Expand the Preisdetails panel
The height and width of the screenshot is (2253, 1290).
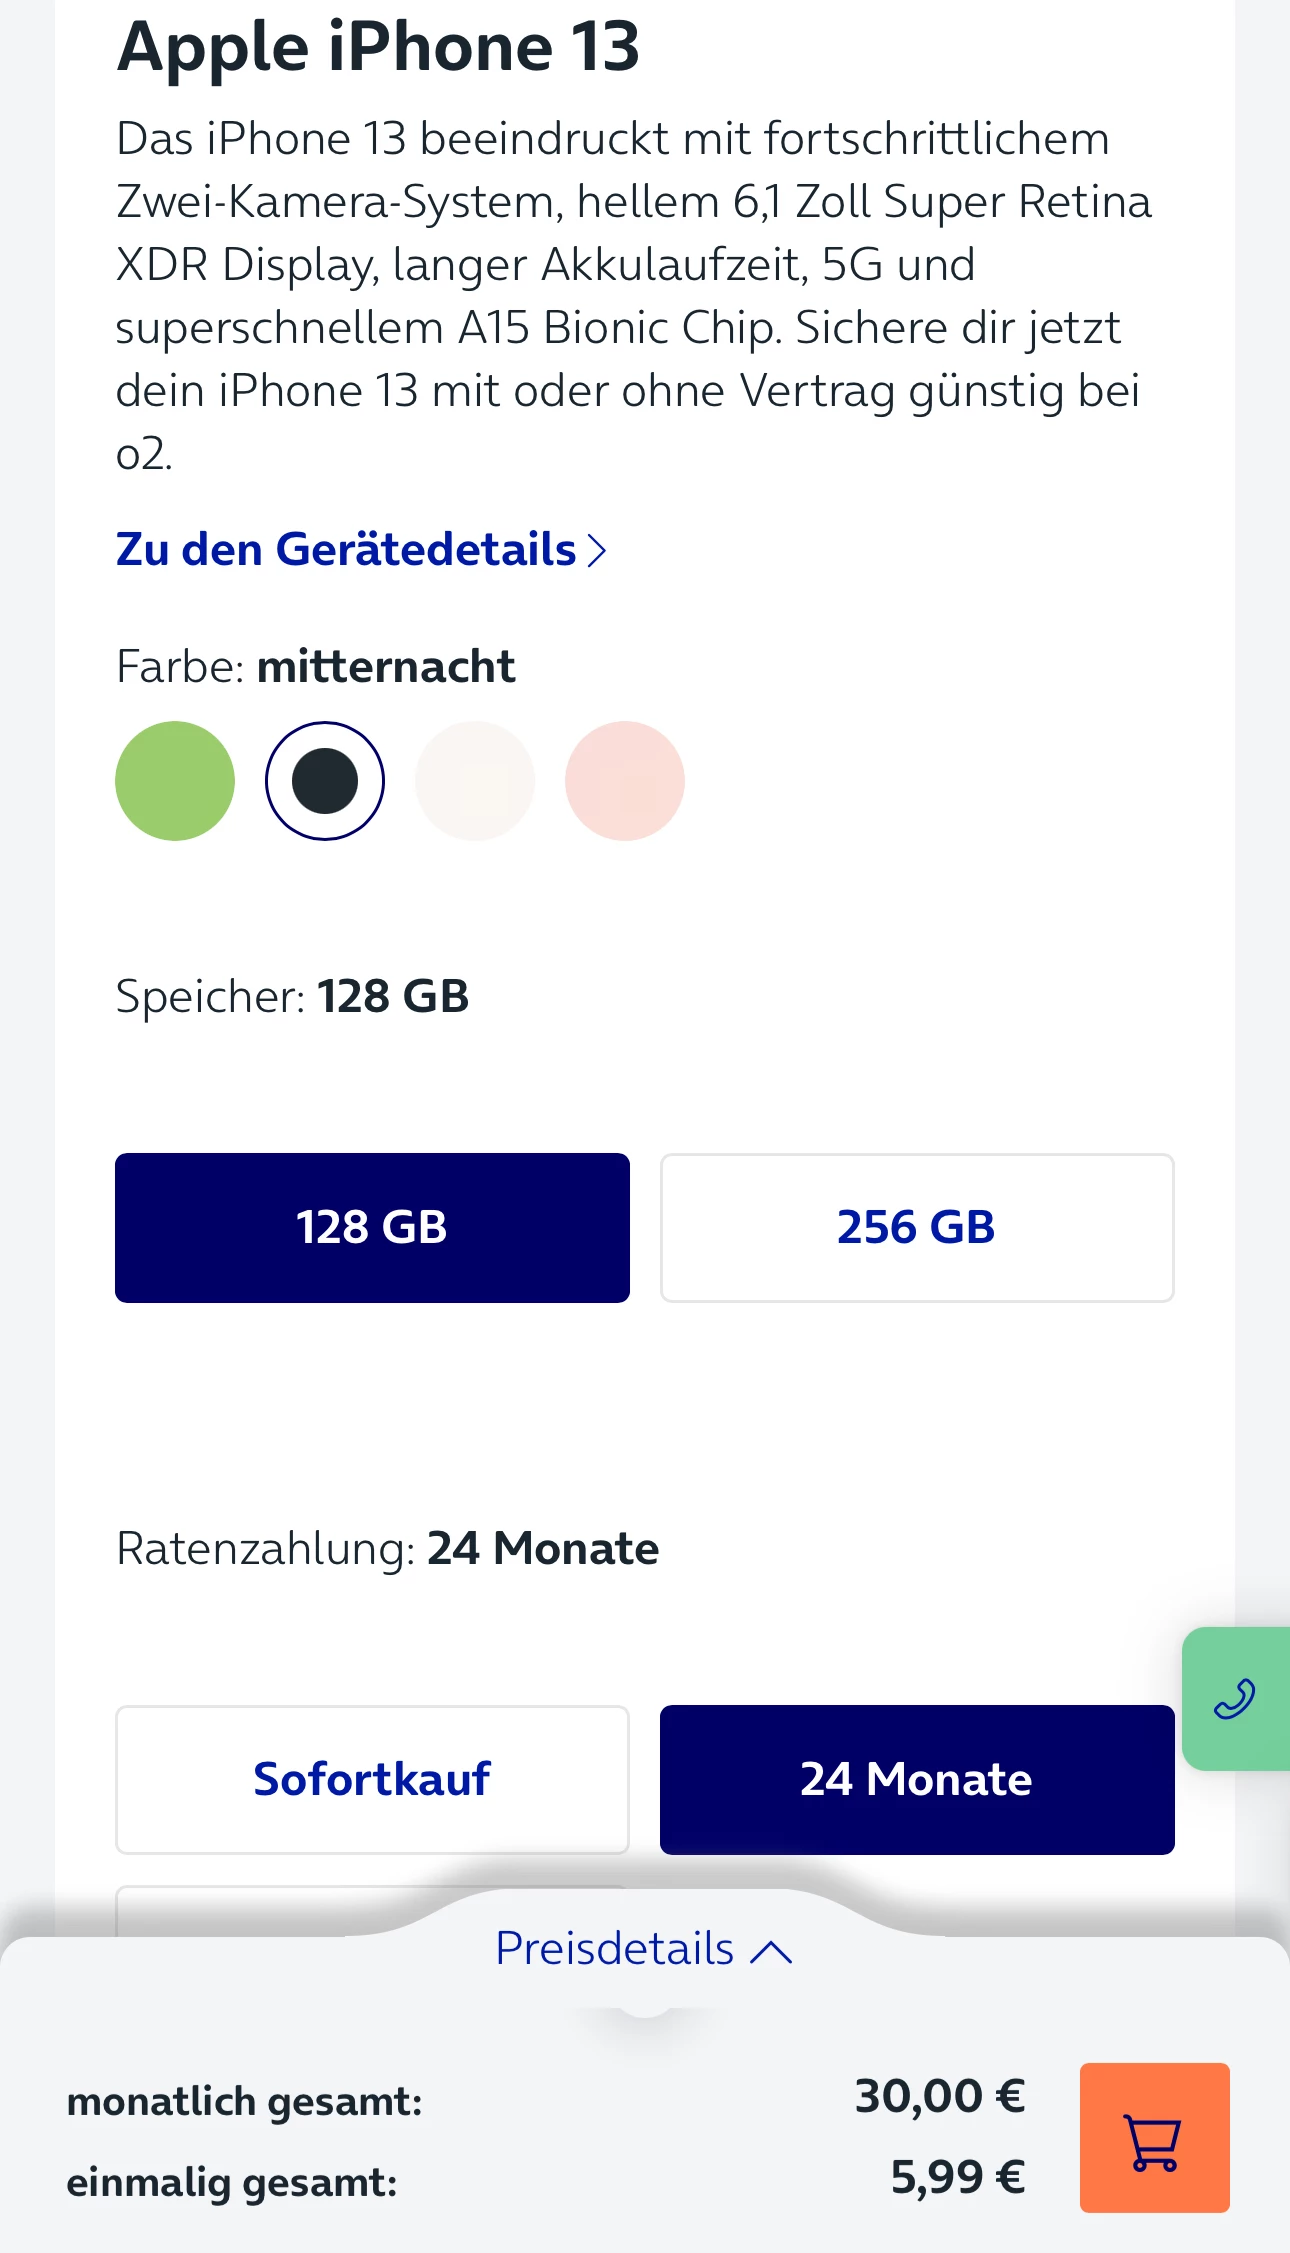pyautogui.click(x=615, y=1949)
